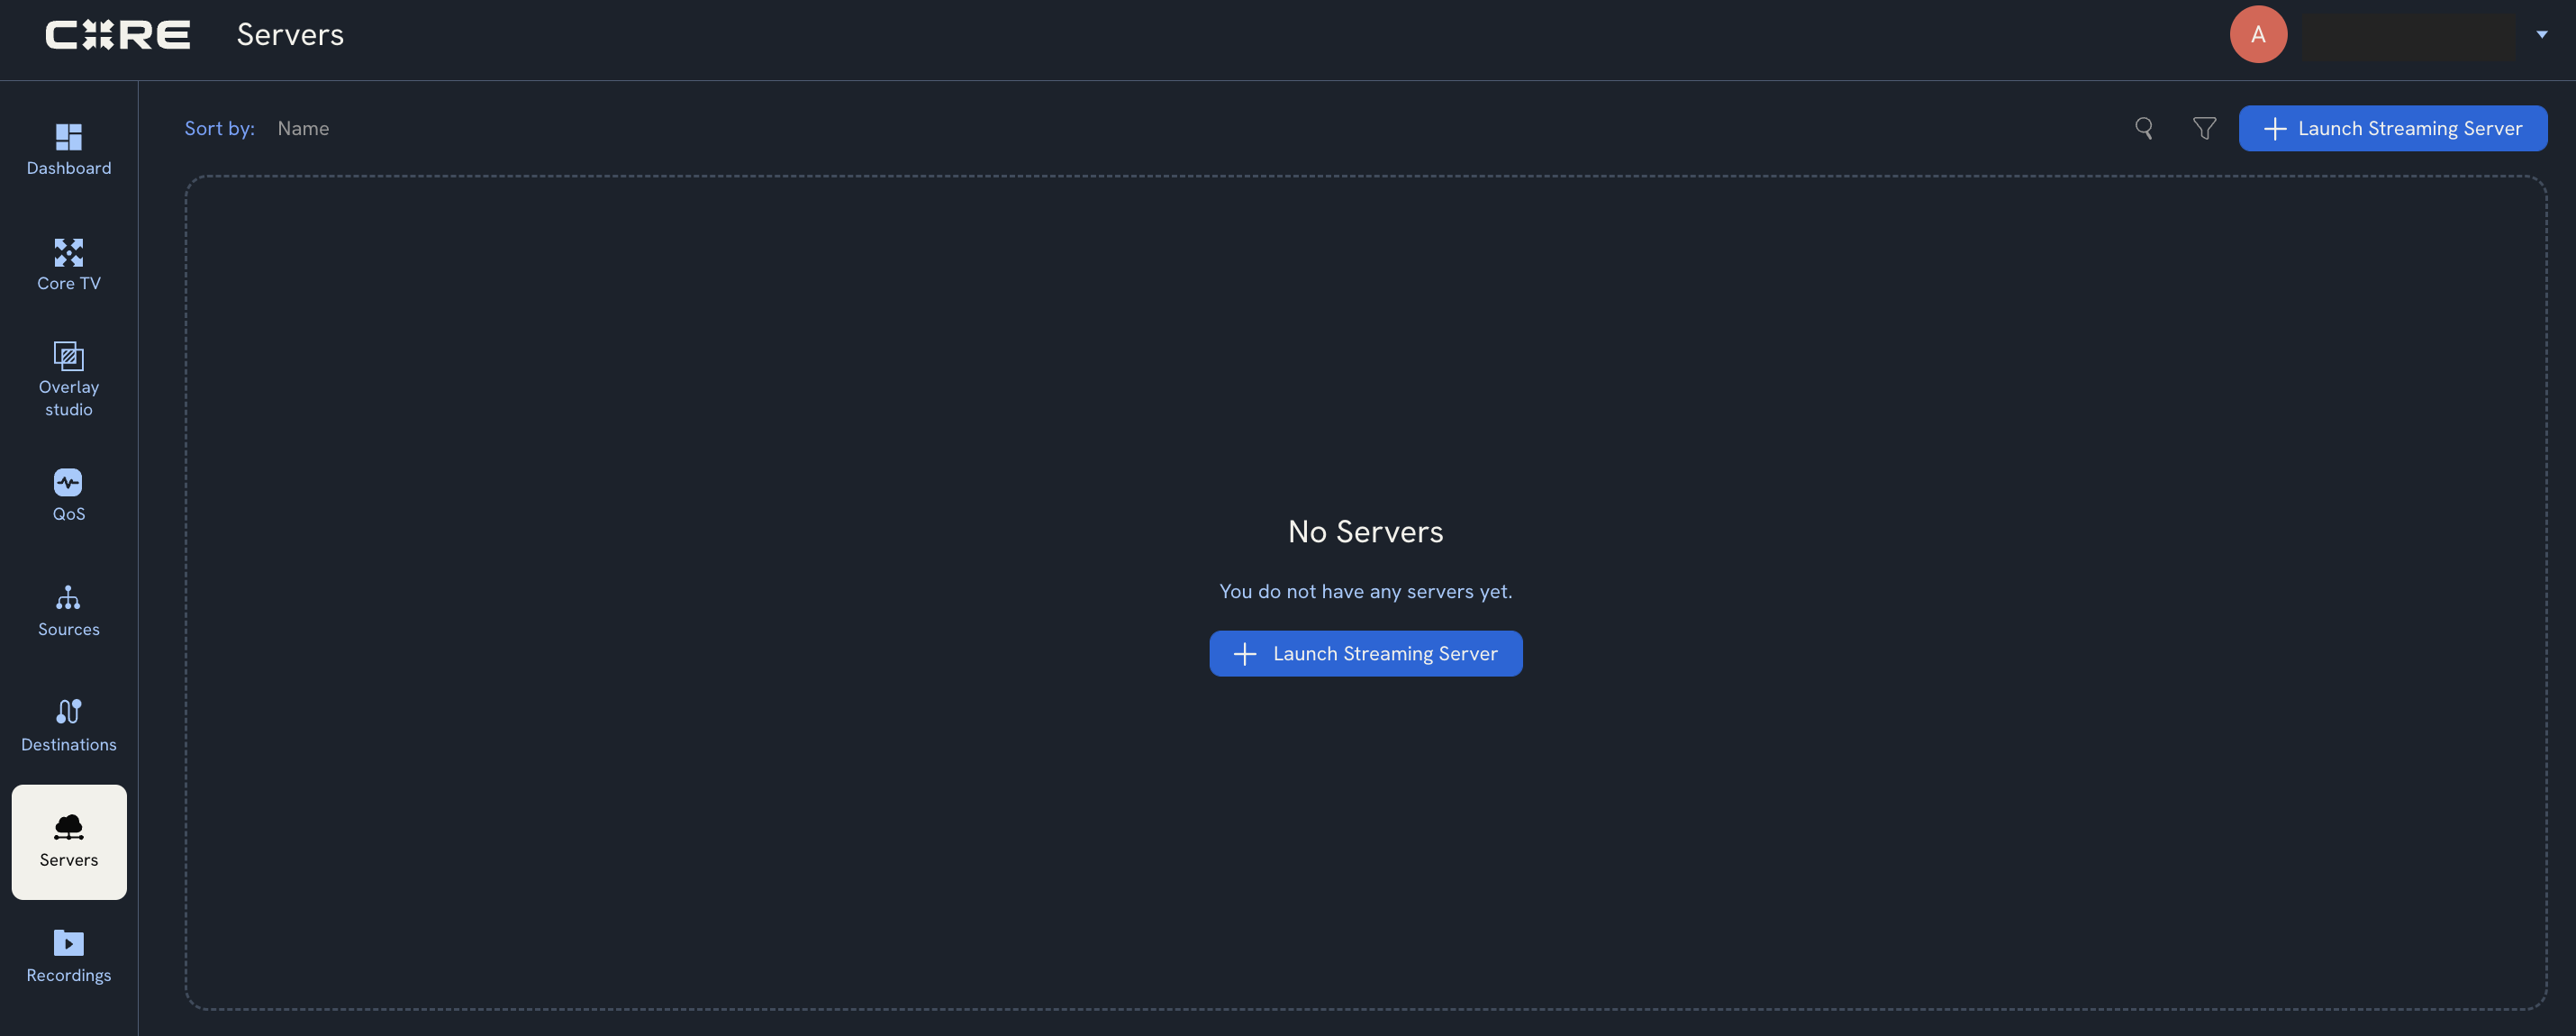Click the Sort by label
The image size is (2576, 1036).
coord(219,128)
